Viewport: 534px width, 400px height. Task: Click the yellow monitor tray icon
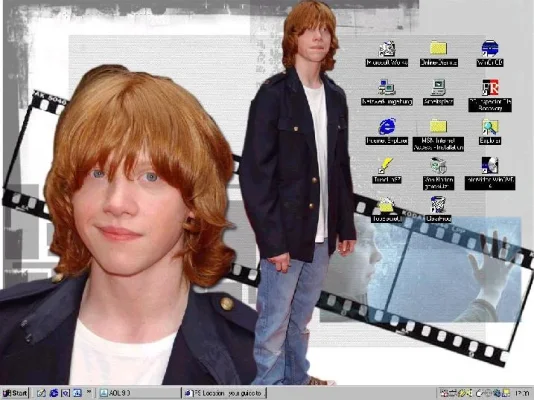pyautogui.click(x=506, y=393)
